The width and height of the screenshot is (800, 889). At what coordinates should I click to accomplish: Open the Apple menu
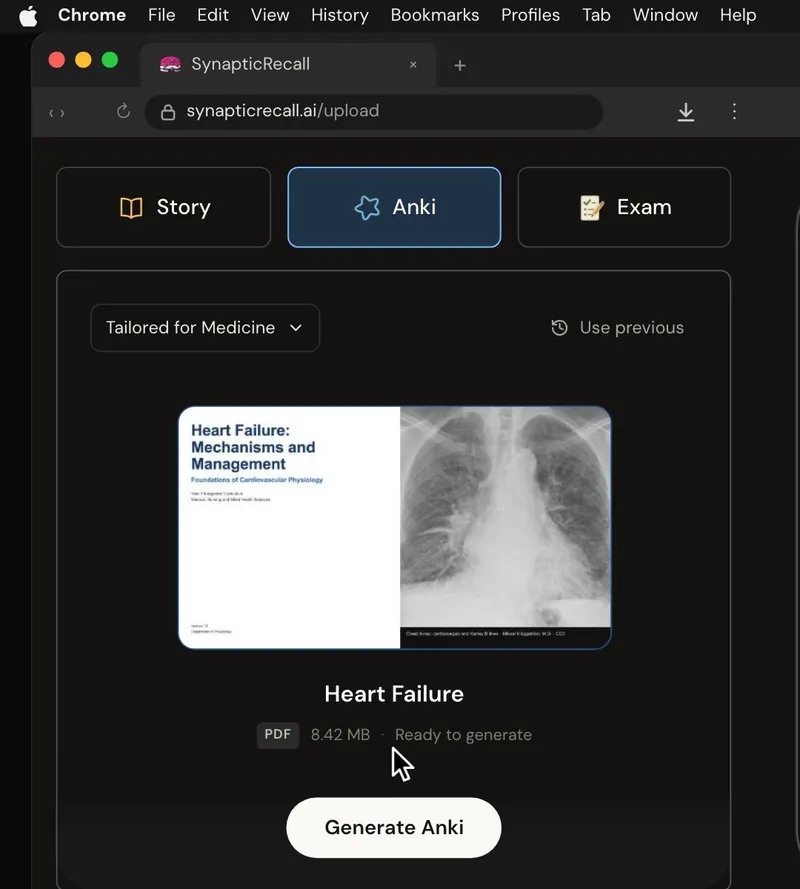28,16
